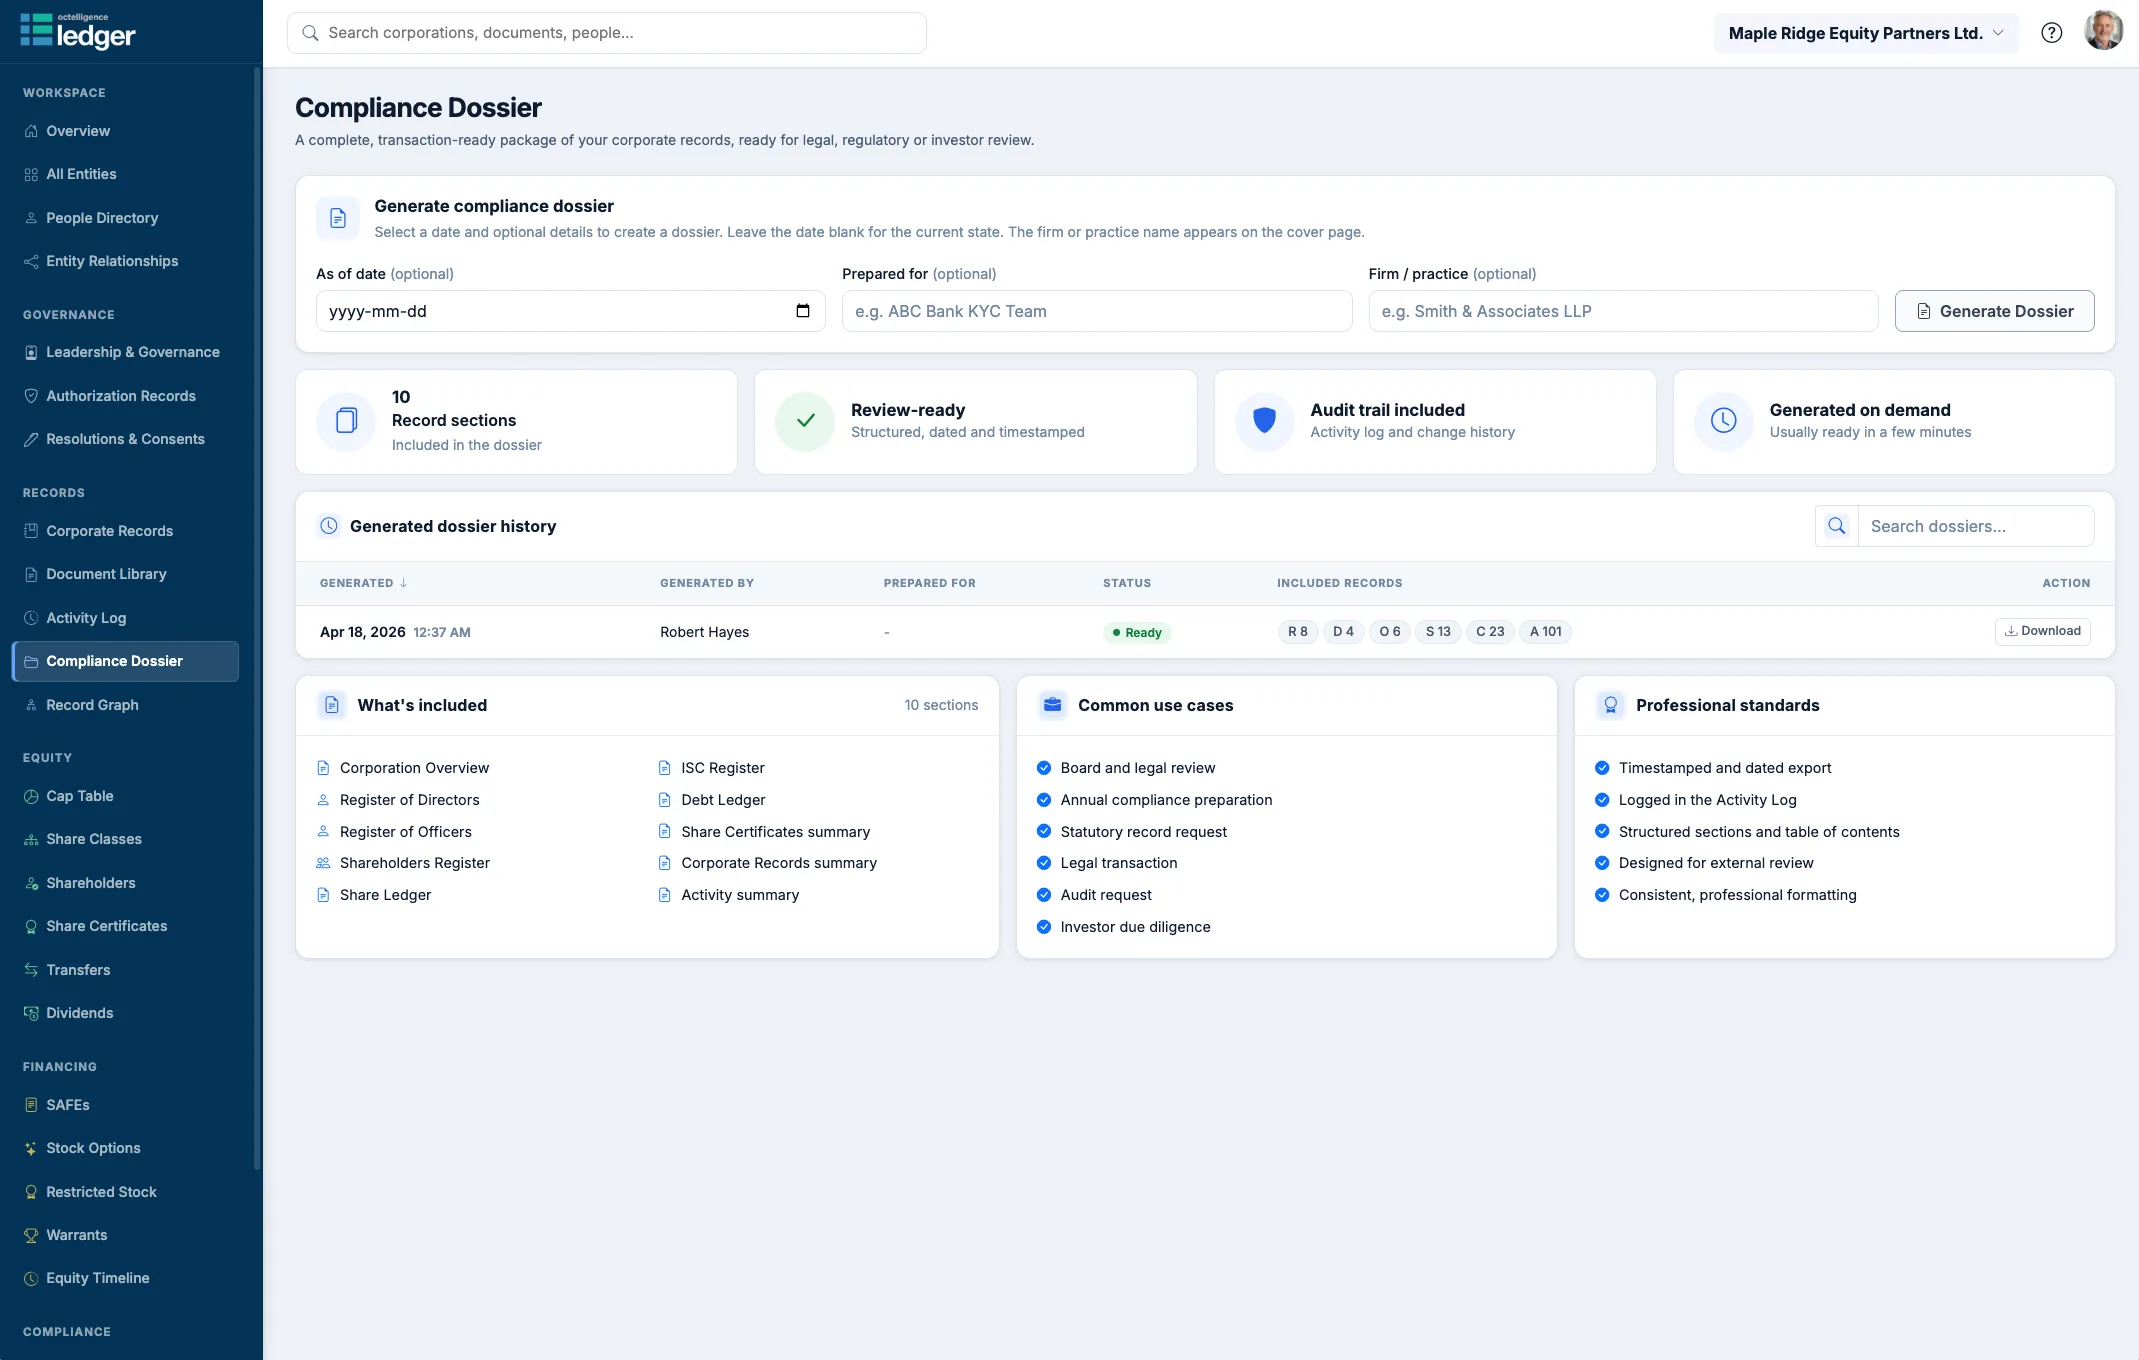
Task: Click the As of date input
Action: click(x=570, y=311)
